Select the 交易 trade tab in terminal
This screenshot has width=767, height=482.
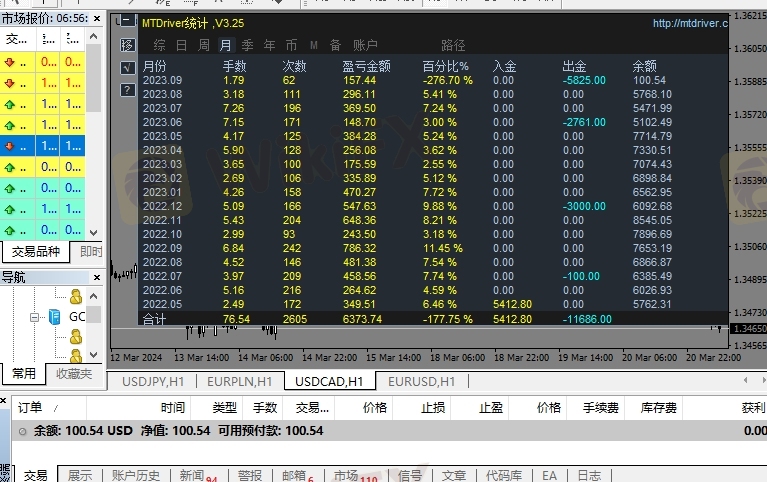click(x=36, y=475)
